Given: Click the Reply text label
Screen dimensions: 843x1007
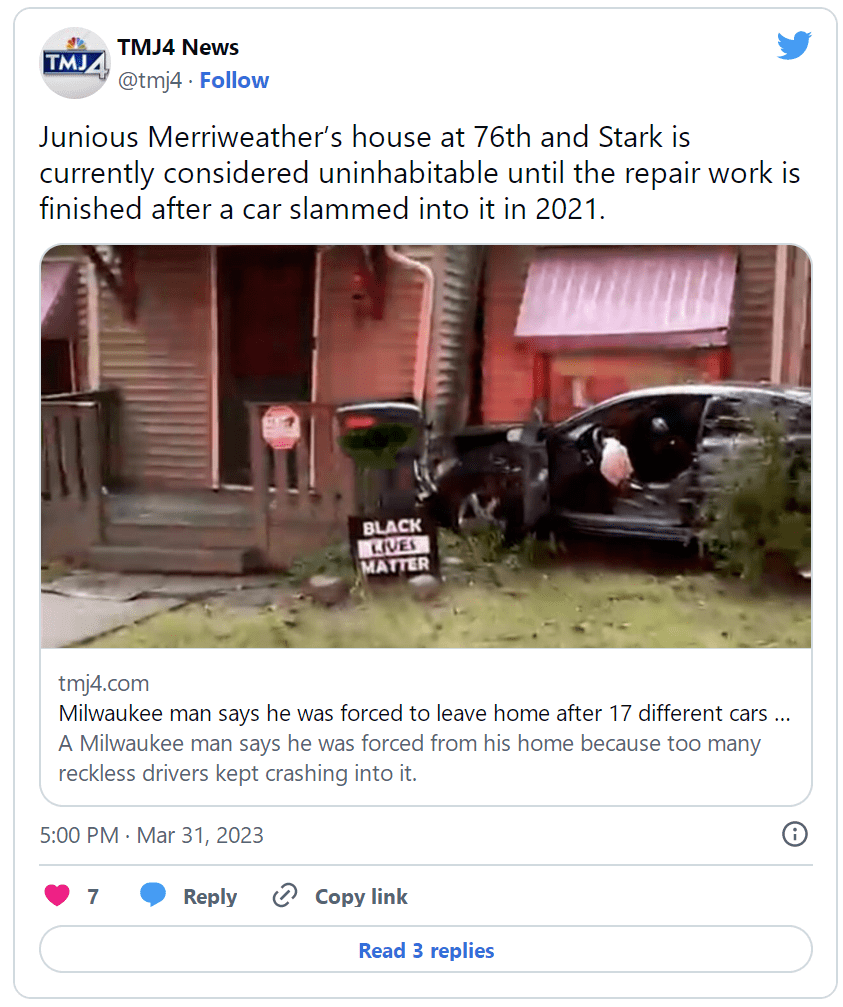Looking at the screenshot, I should [210, 896].
